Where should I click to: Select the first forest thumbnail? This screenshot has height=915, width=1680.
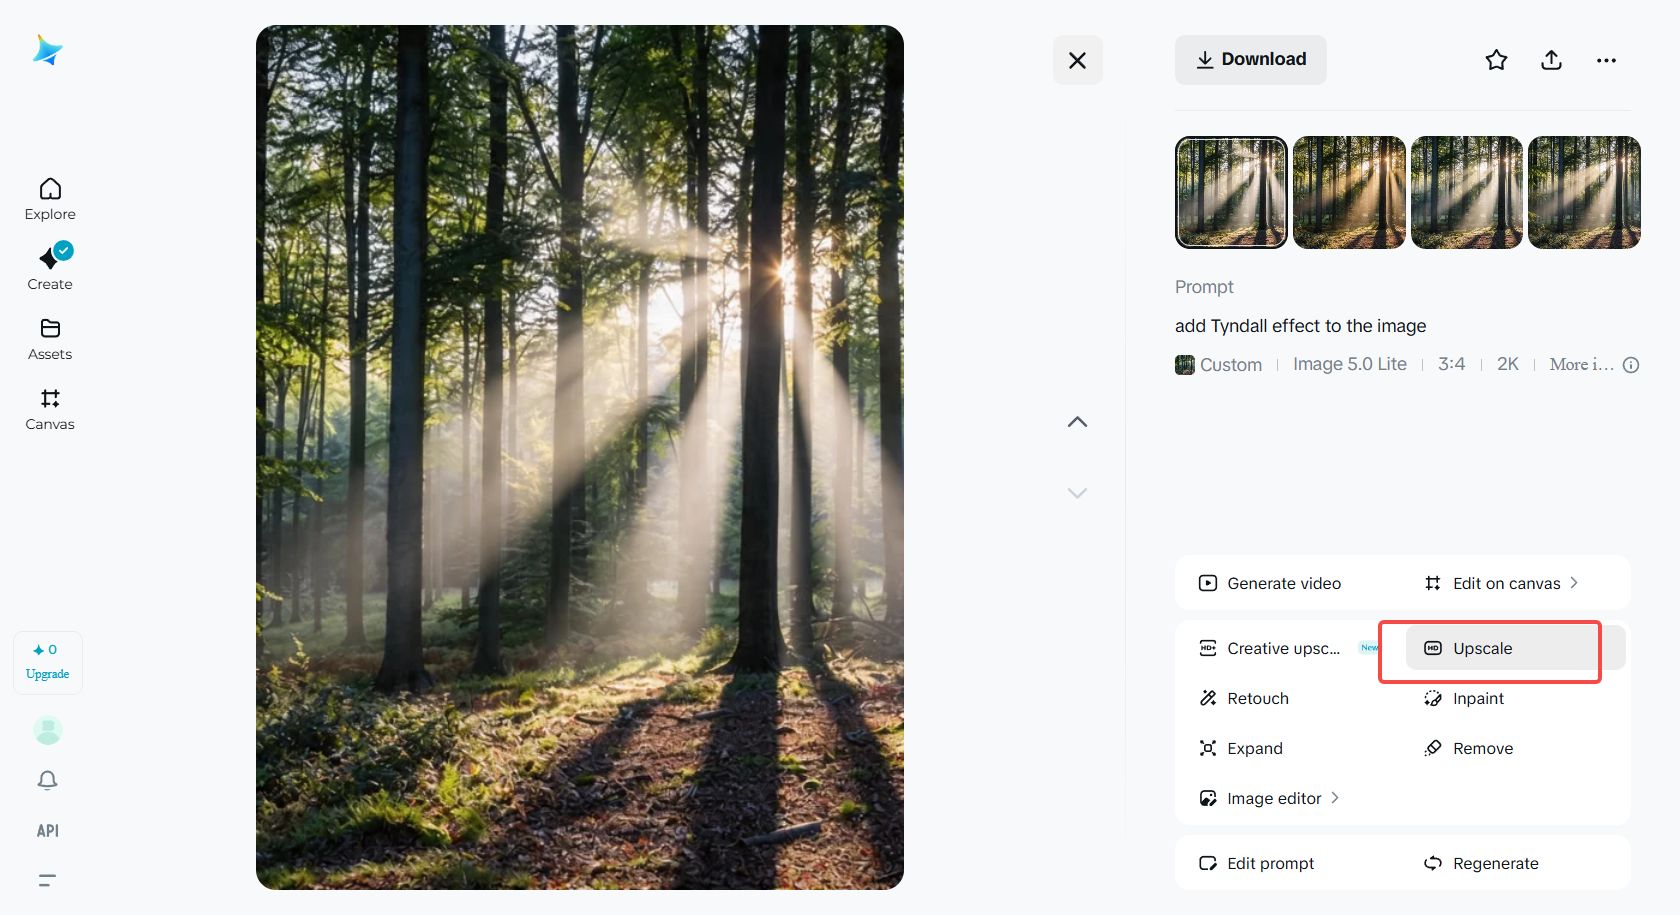[x=1231, y=192]
